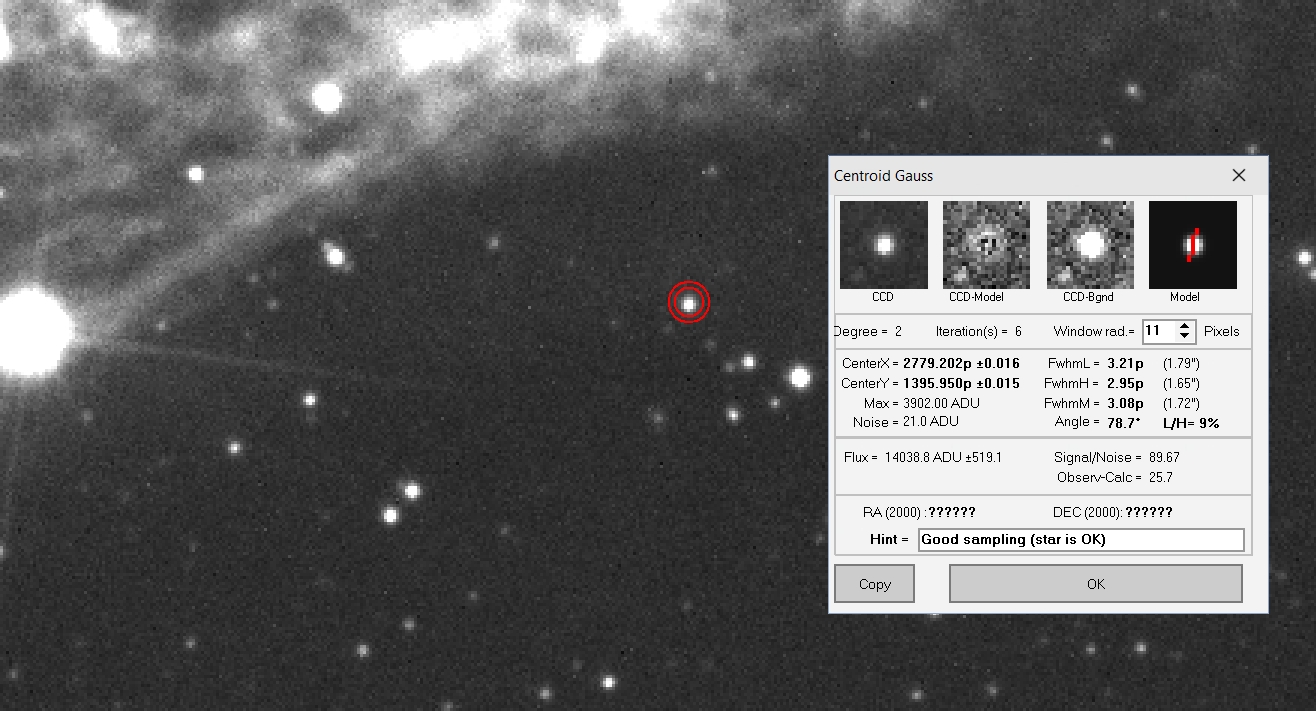Select the CCD-Model residual thumbnail

(986, 245)
